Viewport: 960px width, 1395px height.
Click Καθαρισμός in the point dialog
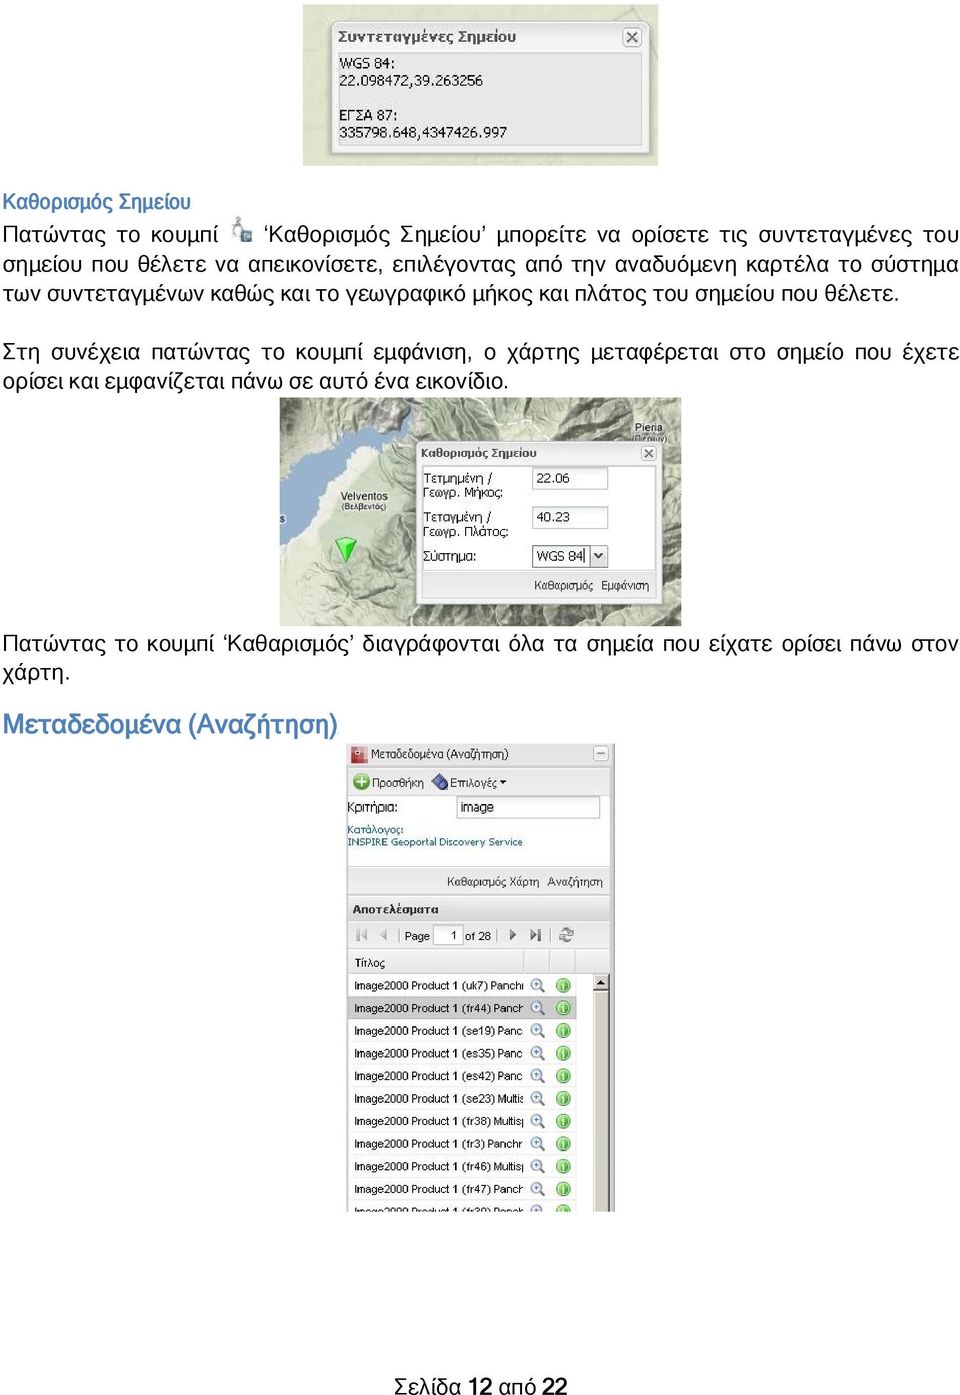pyautogui.click(x=563, y=585)
